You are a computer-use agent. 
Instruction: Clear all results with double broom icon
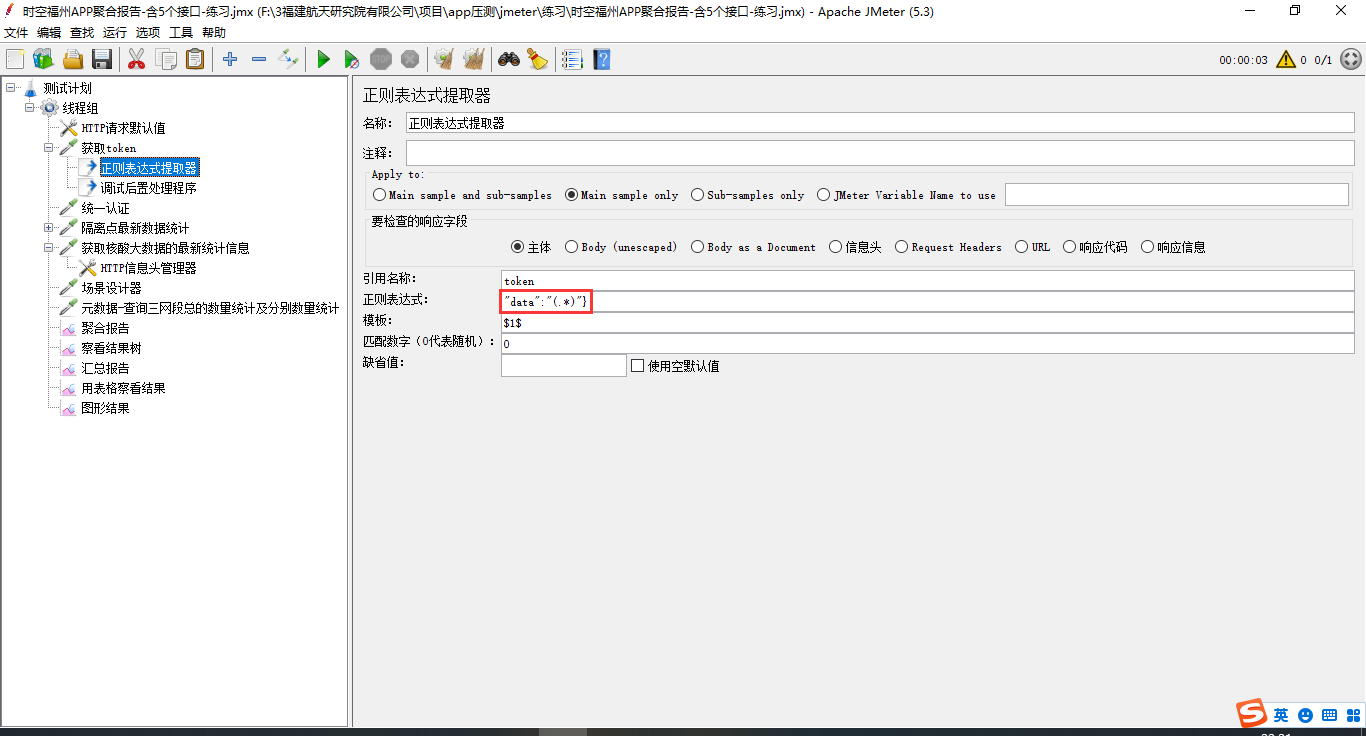click(x=474, y=60)
